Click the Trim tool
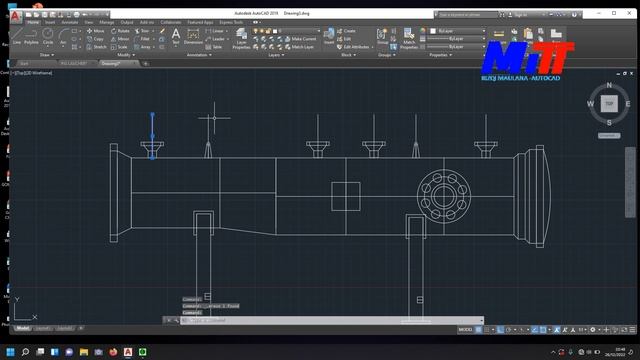The image size is (640, 360). pyautogui.click(x=142, y=31)
